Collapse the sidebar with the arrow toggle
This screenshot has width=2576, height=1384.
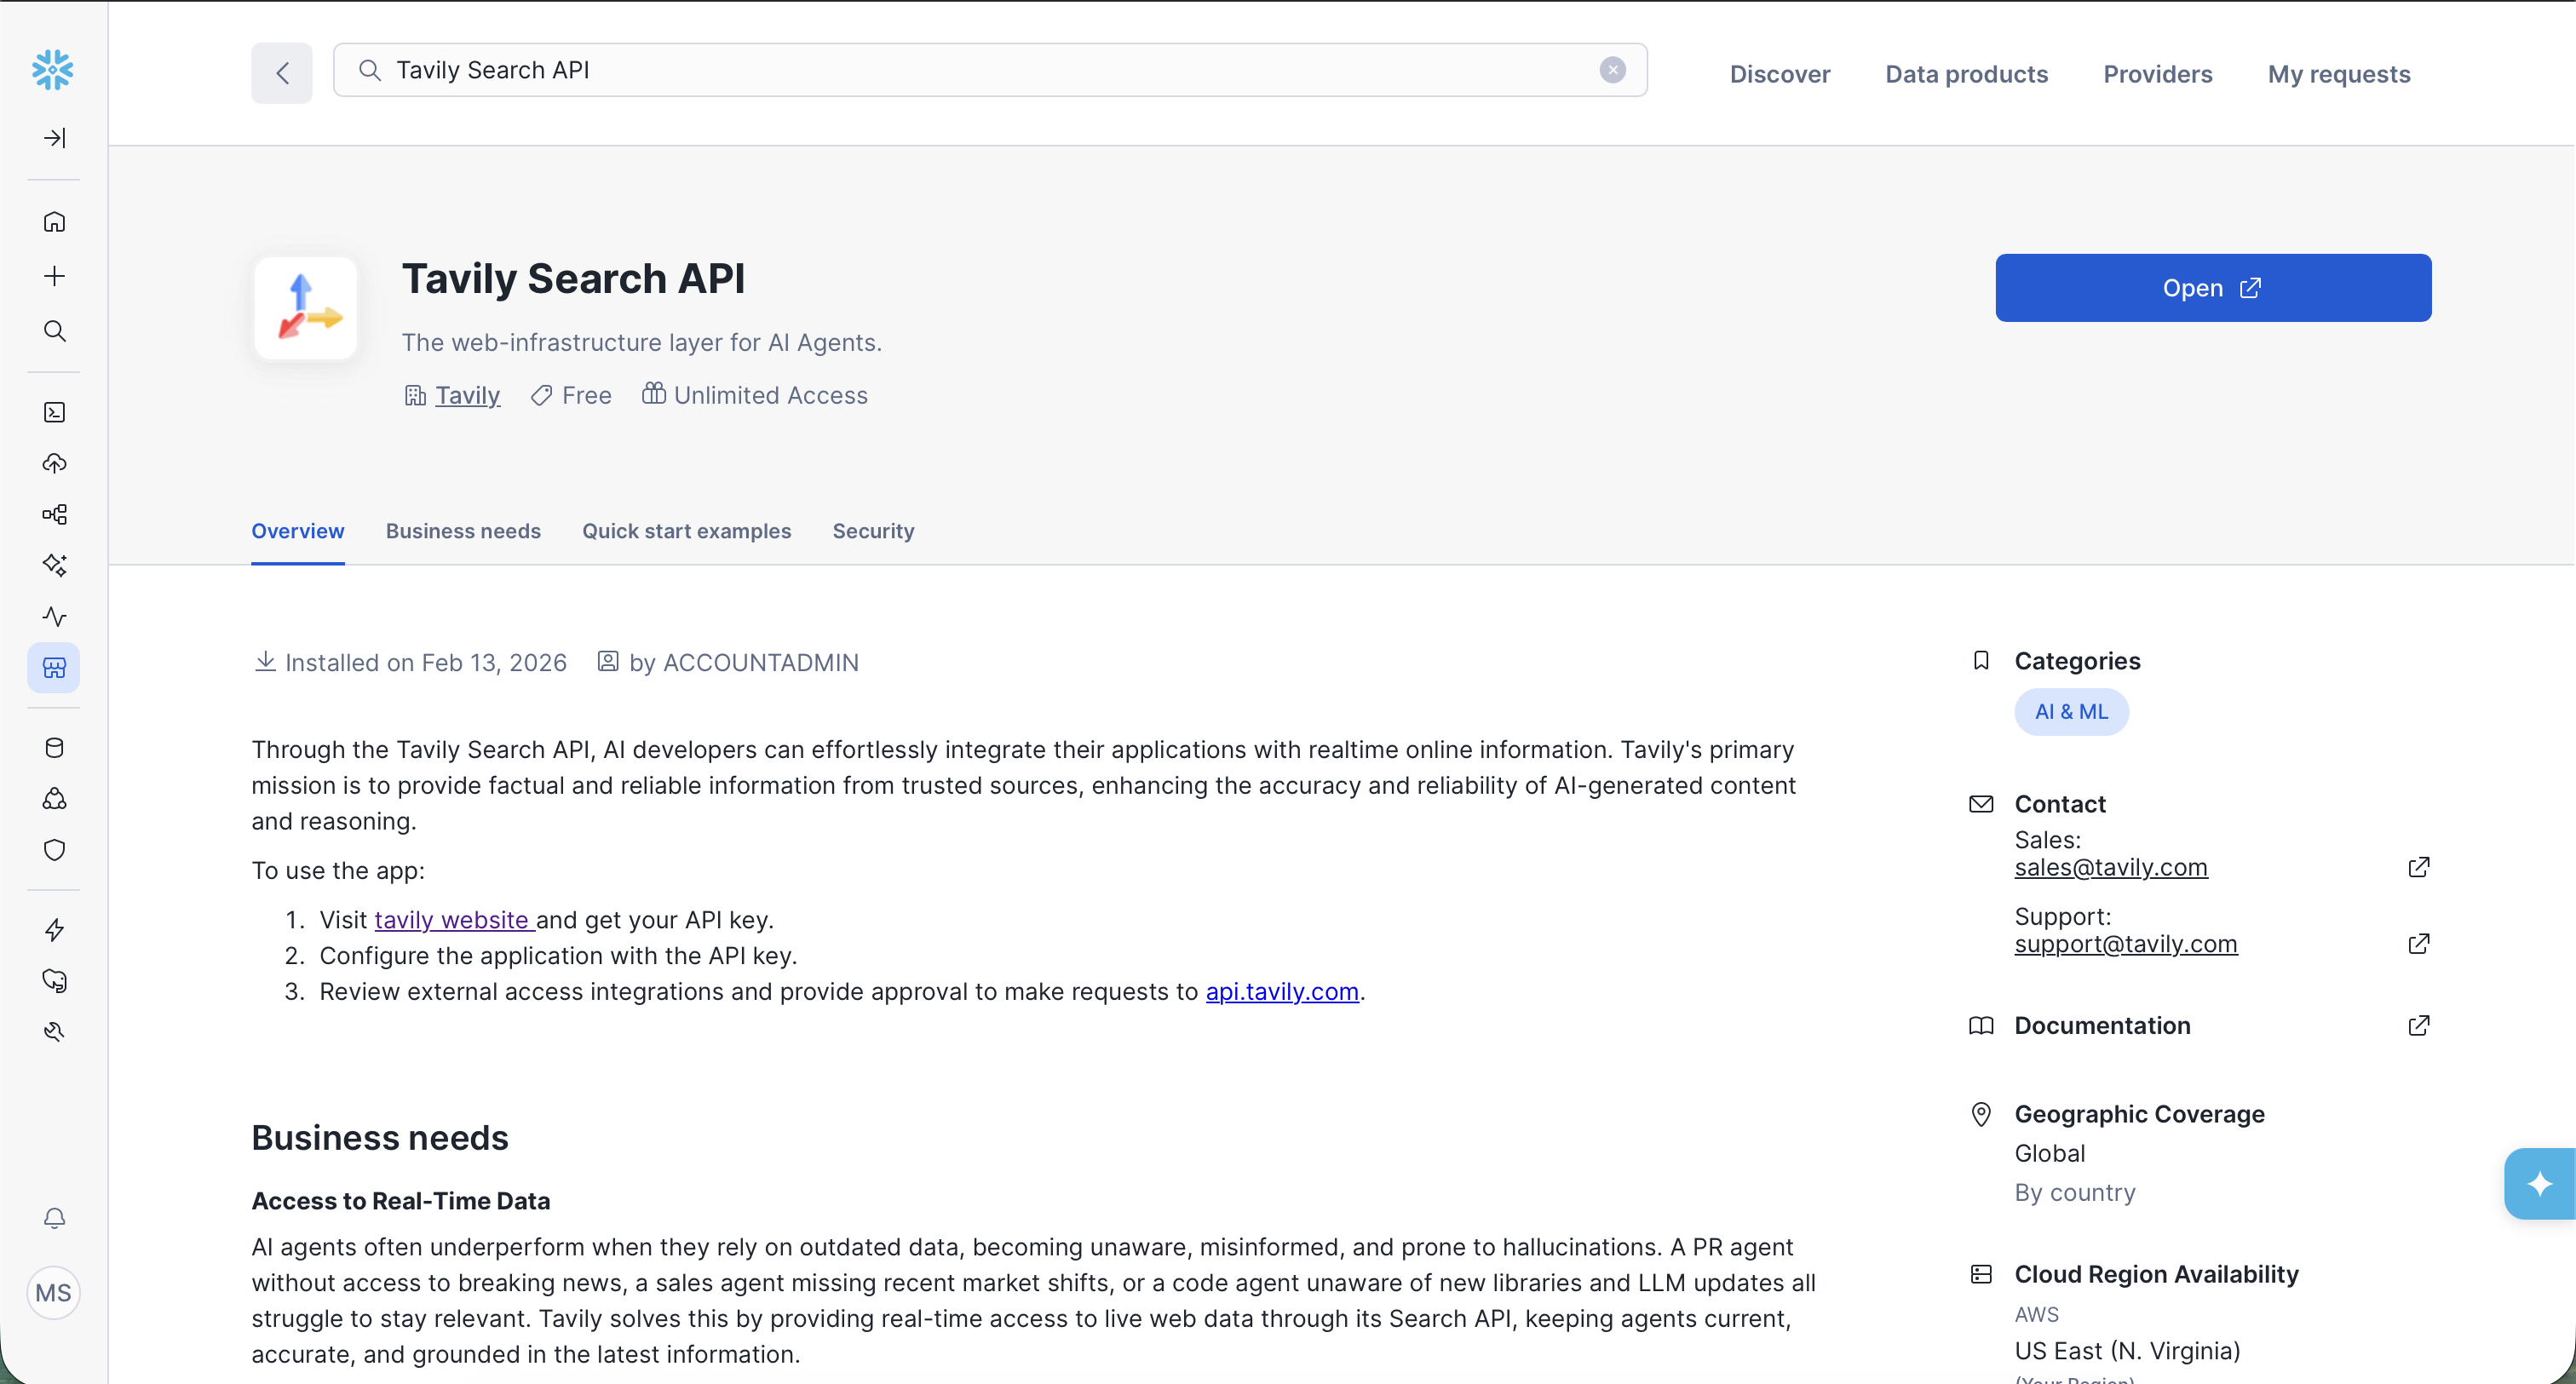(55, 138)
